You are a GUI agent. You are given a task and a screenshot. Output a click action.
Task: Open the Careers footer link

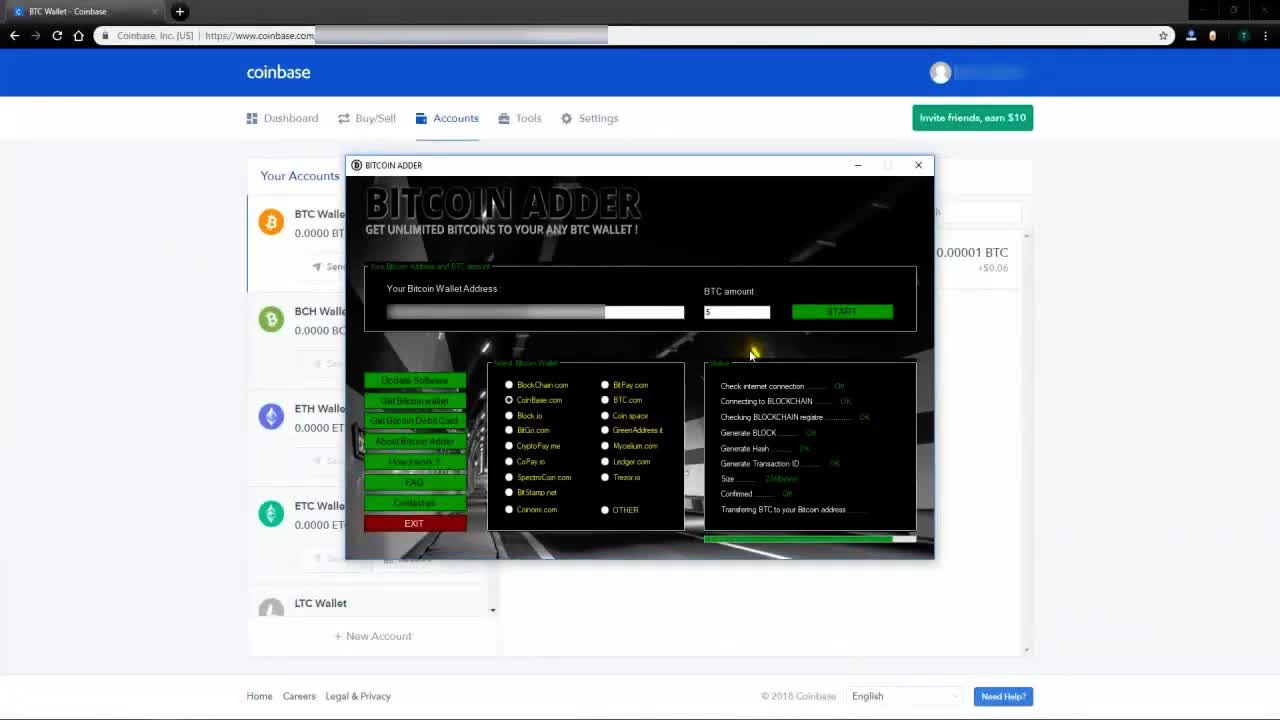point(299,696)
